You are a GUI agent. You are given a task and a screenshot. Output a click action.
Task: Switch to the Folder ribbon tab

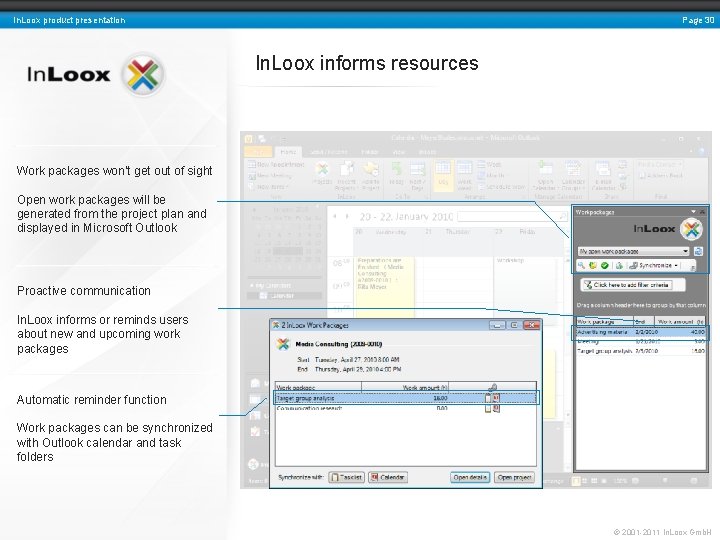tap(370, 152)
